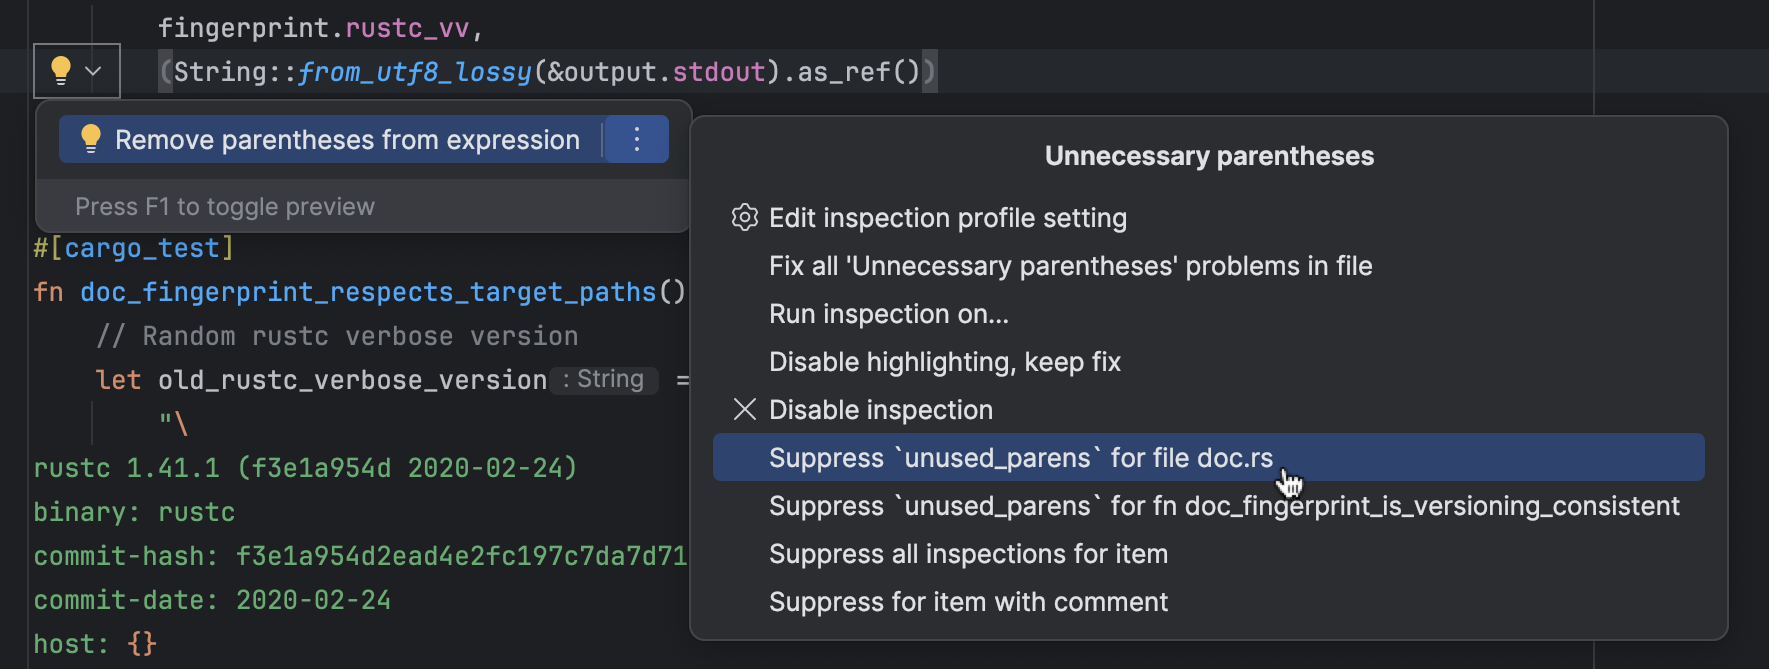This screenshot has width=1769, height=669.
Task: Click function name doc_fingerprint_respects_target_paths
Action: coord(368,292)
